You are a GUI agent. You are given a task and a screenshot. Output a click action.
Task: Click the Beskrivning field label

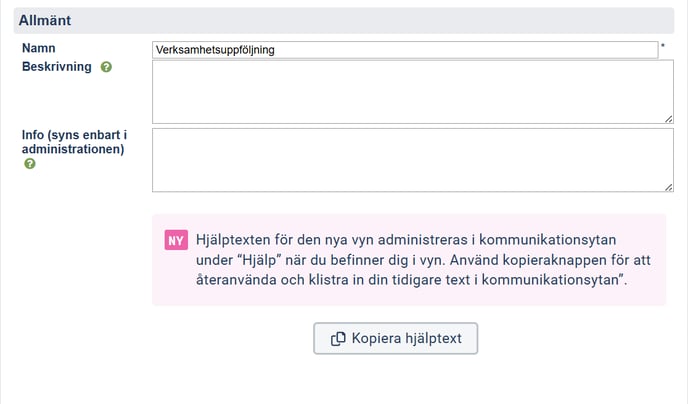[x=56, y=67]
